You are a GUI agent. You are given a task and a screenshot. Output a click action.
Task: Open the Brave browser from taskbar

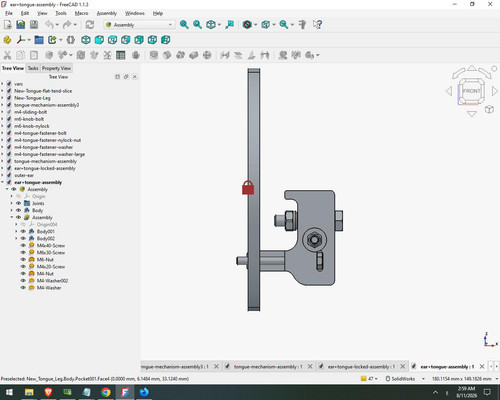point(49,392)
